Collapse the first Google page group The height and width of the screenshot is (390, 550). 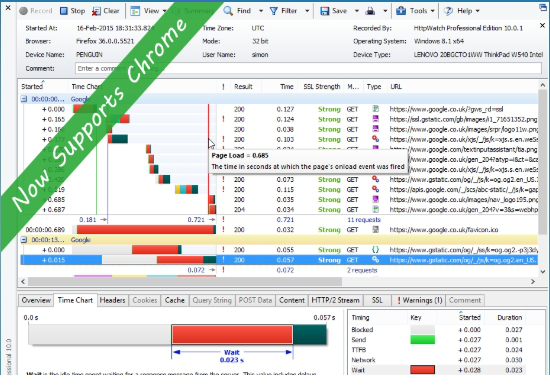pos(24,99)
